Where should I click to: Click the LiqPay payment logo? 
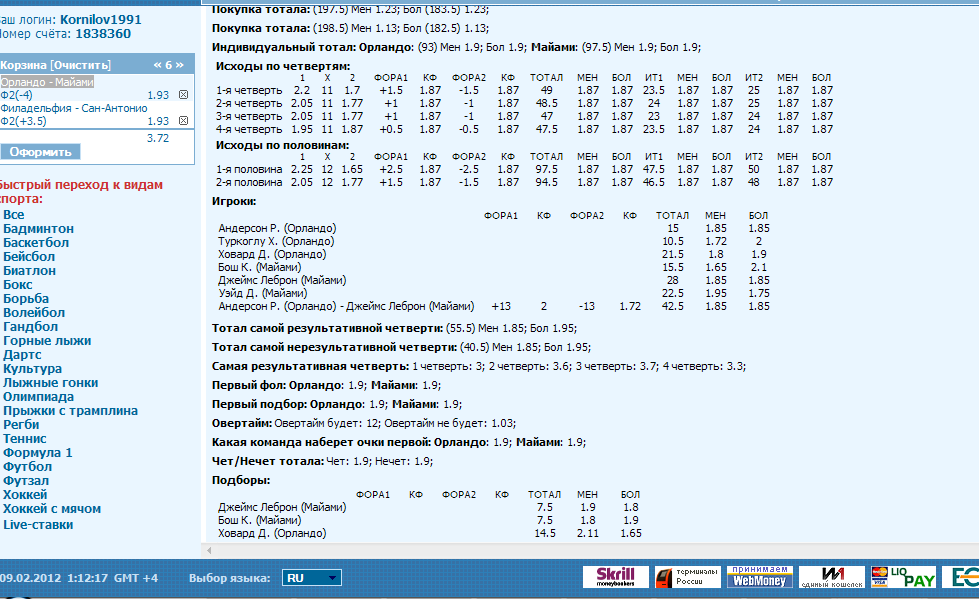(x=903, y=577)
